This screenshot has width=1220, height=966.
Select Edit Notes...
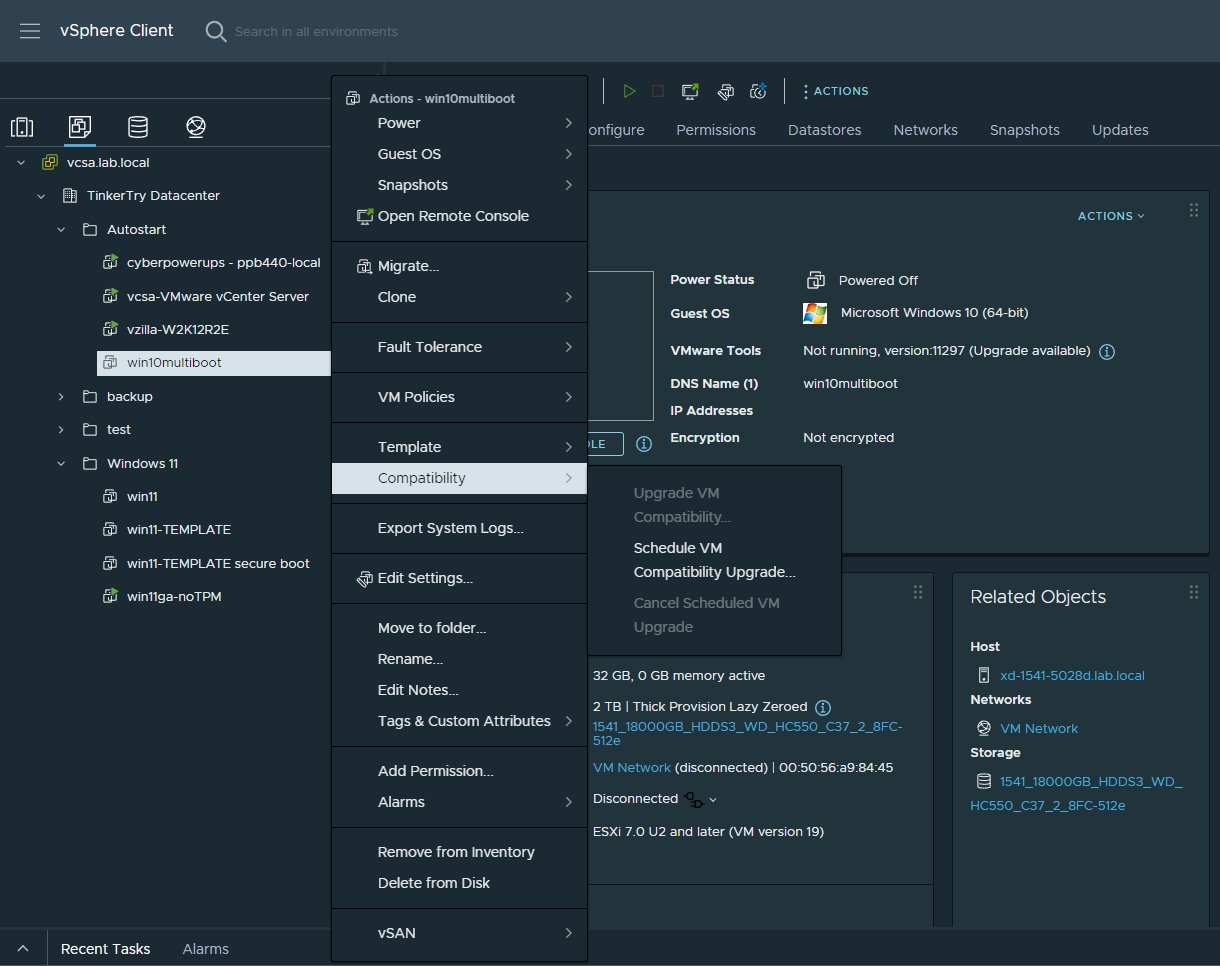(x=459, y=690)
